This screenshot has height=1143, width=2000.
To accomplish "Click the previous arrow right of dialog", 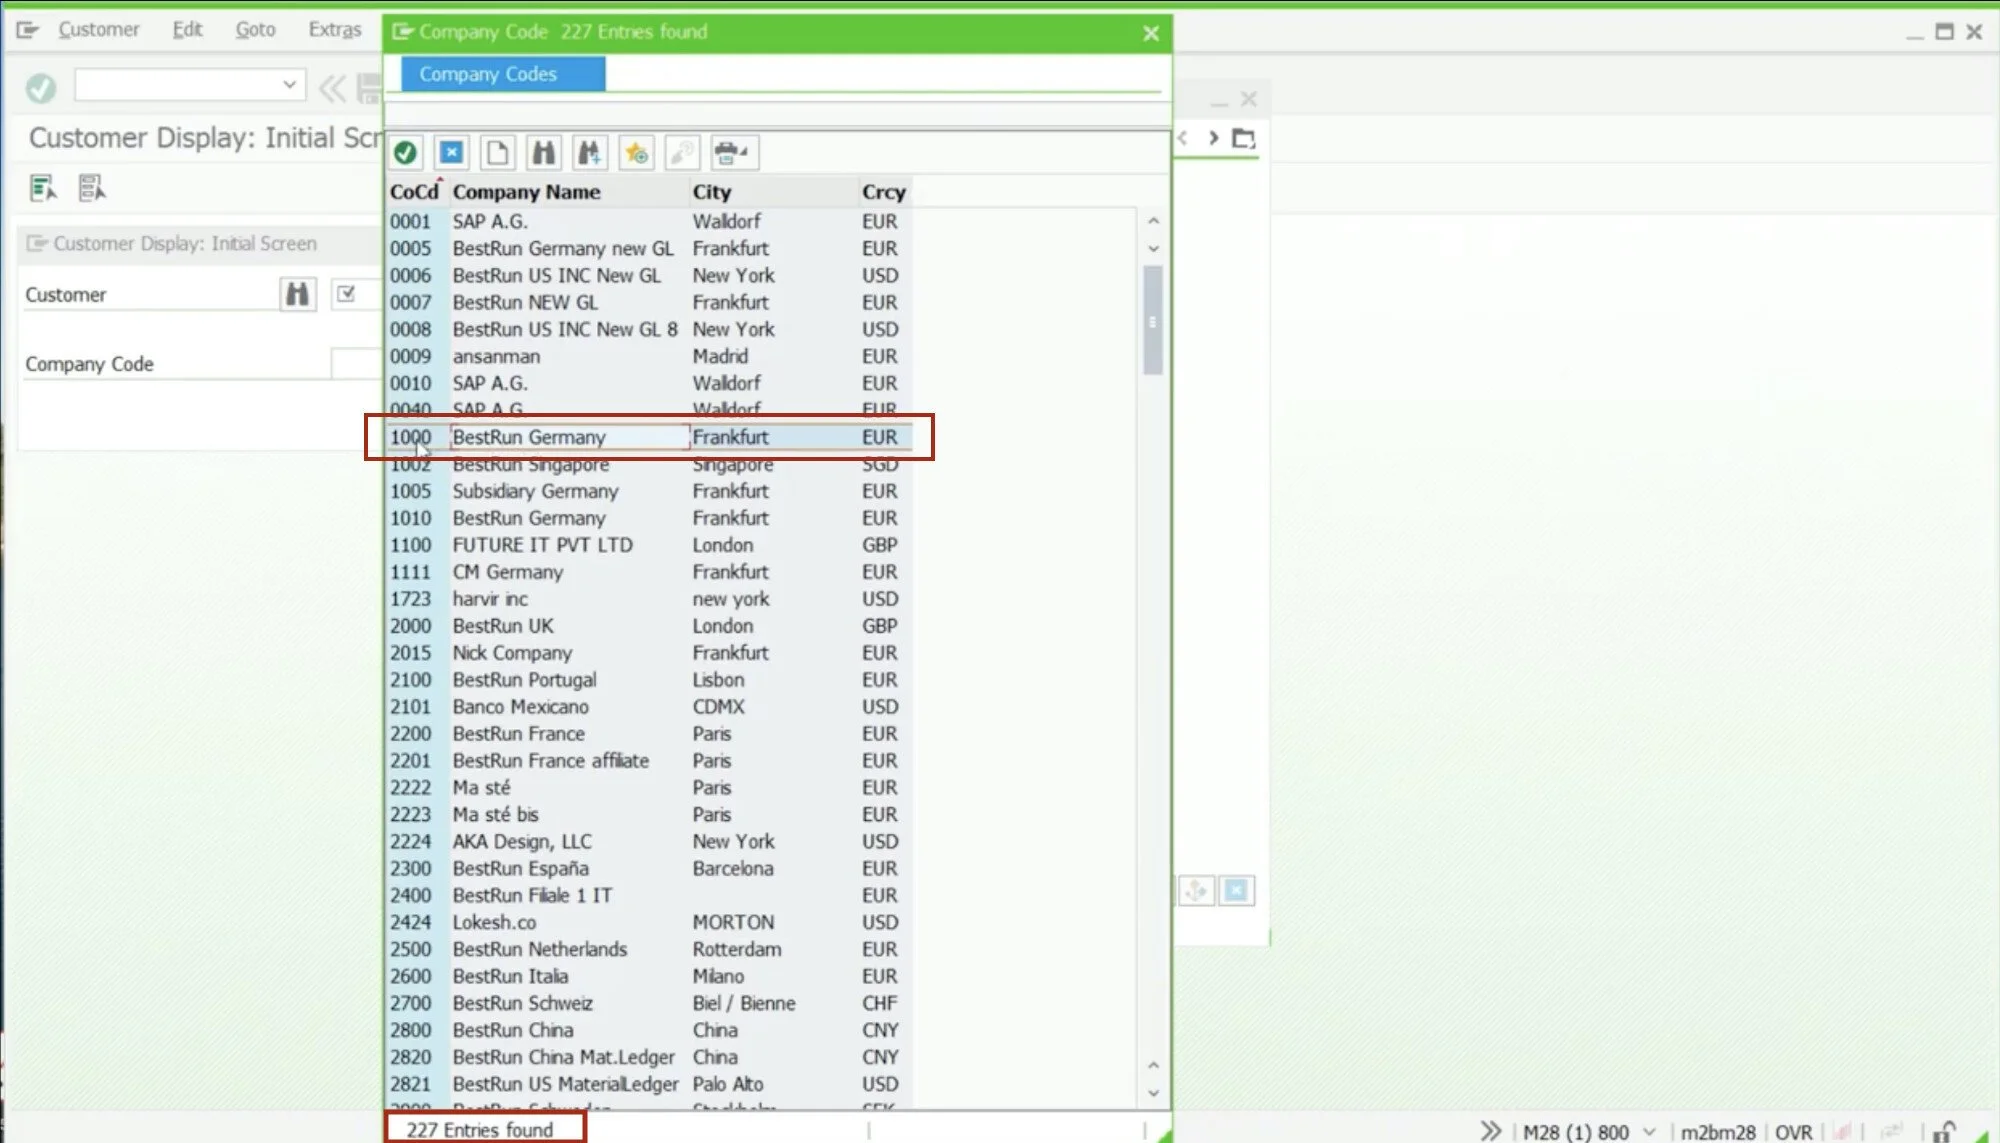I will tap(1182, 138).
